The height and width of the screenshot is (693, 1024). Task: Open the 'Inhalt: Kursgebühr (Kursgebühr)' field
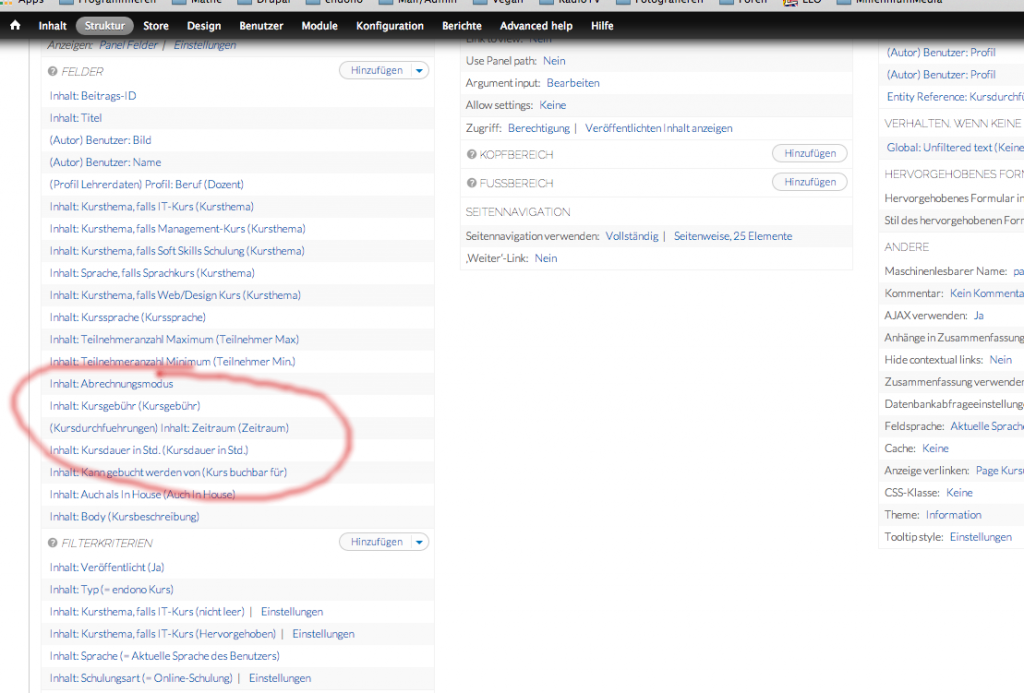pos(125,406)
